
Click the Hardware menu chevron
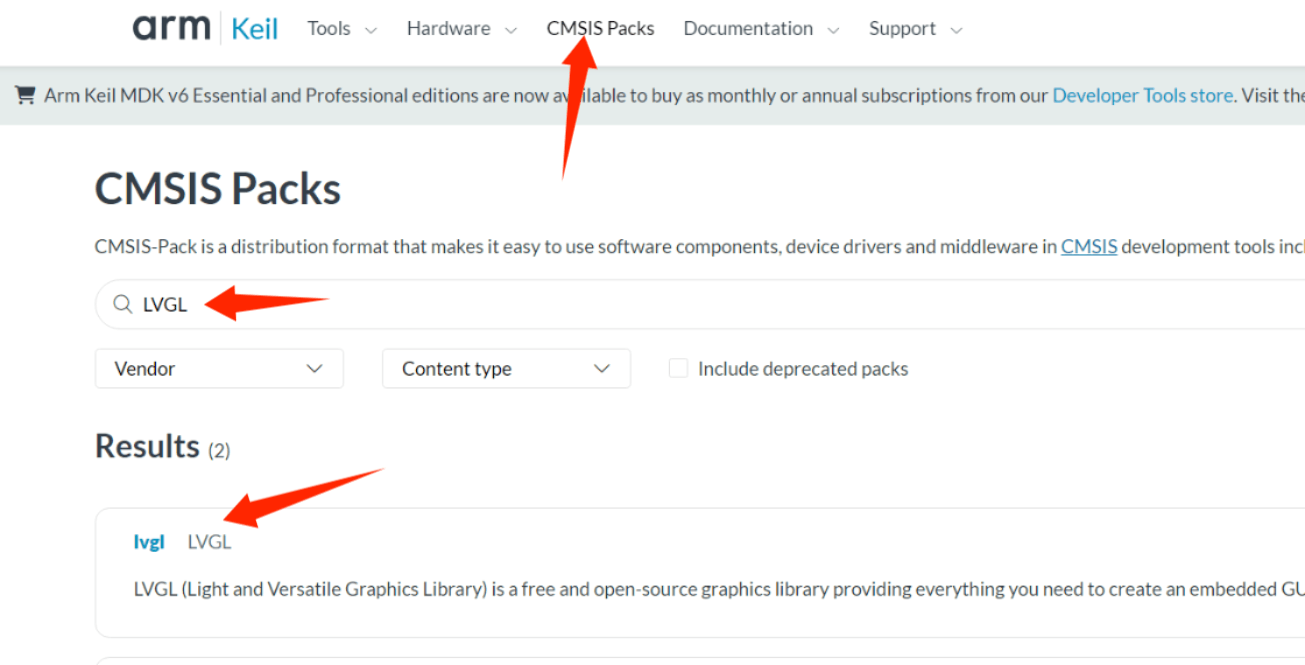coord(511,31)
